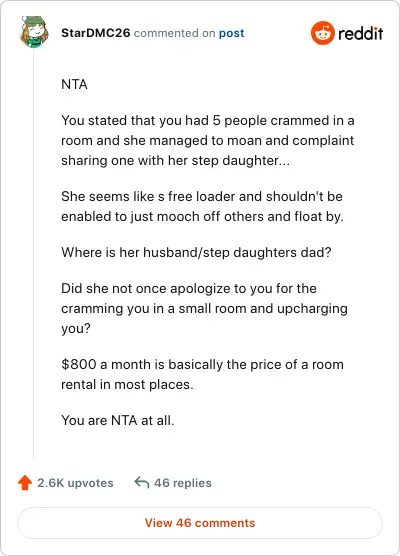Click the reply arrow icon
The height and width of the screenshot is (556, 400).
[141, 482]
